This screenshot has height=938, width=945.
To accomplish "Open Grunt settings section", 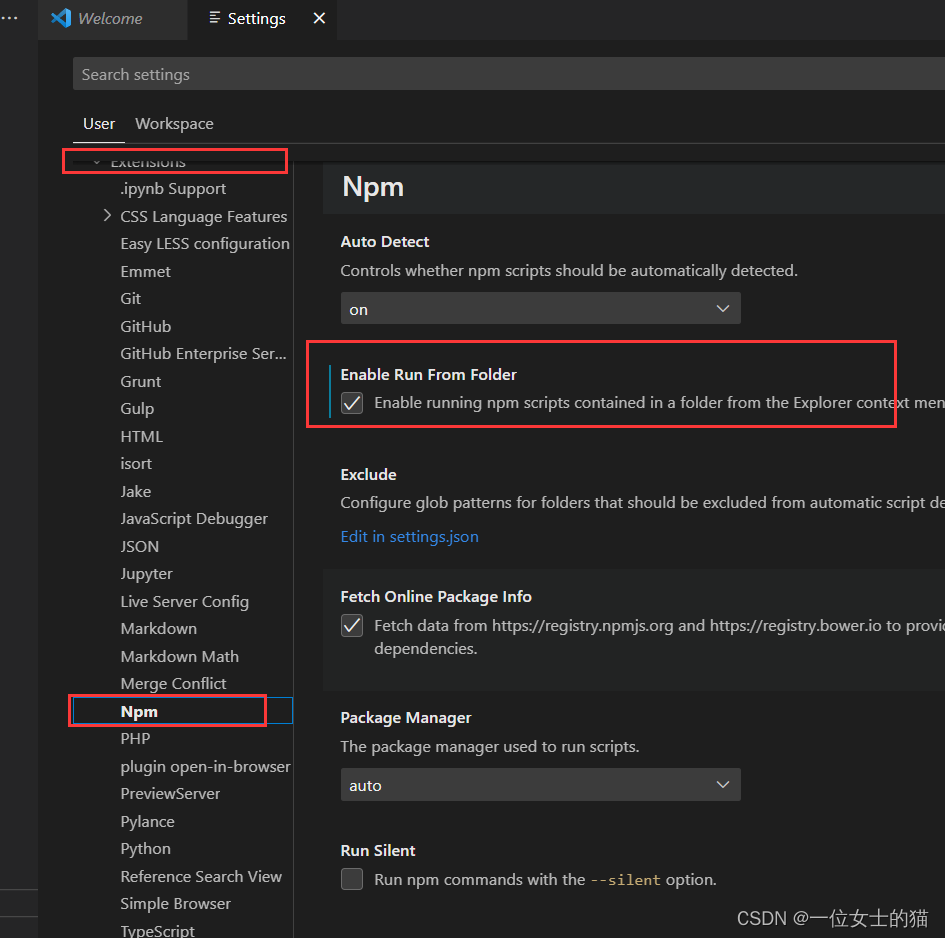I will point(140,382).
